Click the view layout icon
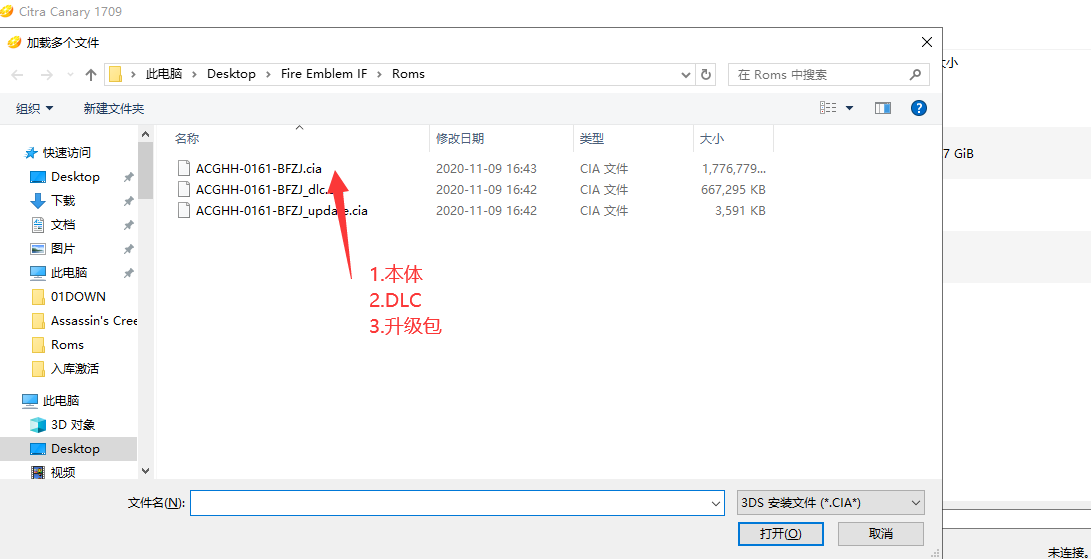The width and height of the screenshot is (1091, 559). 828,108
